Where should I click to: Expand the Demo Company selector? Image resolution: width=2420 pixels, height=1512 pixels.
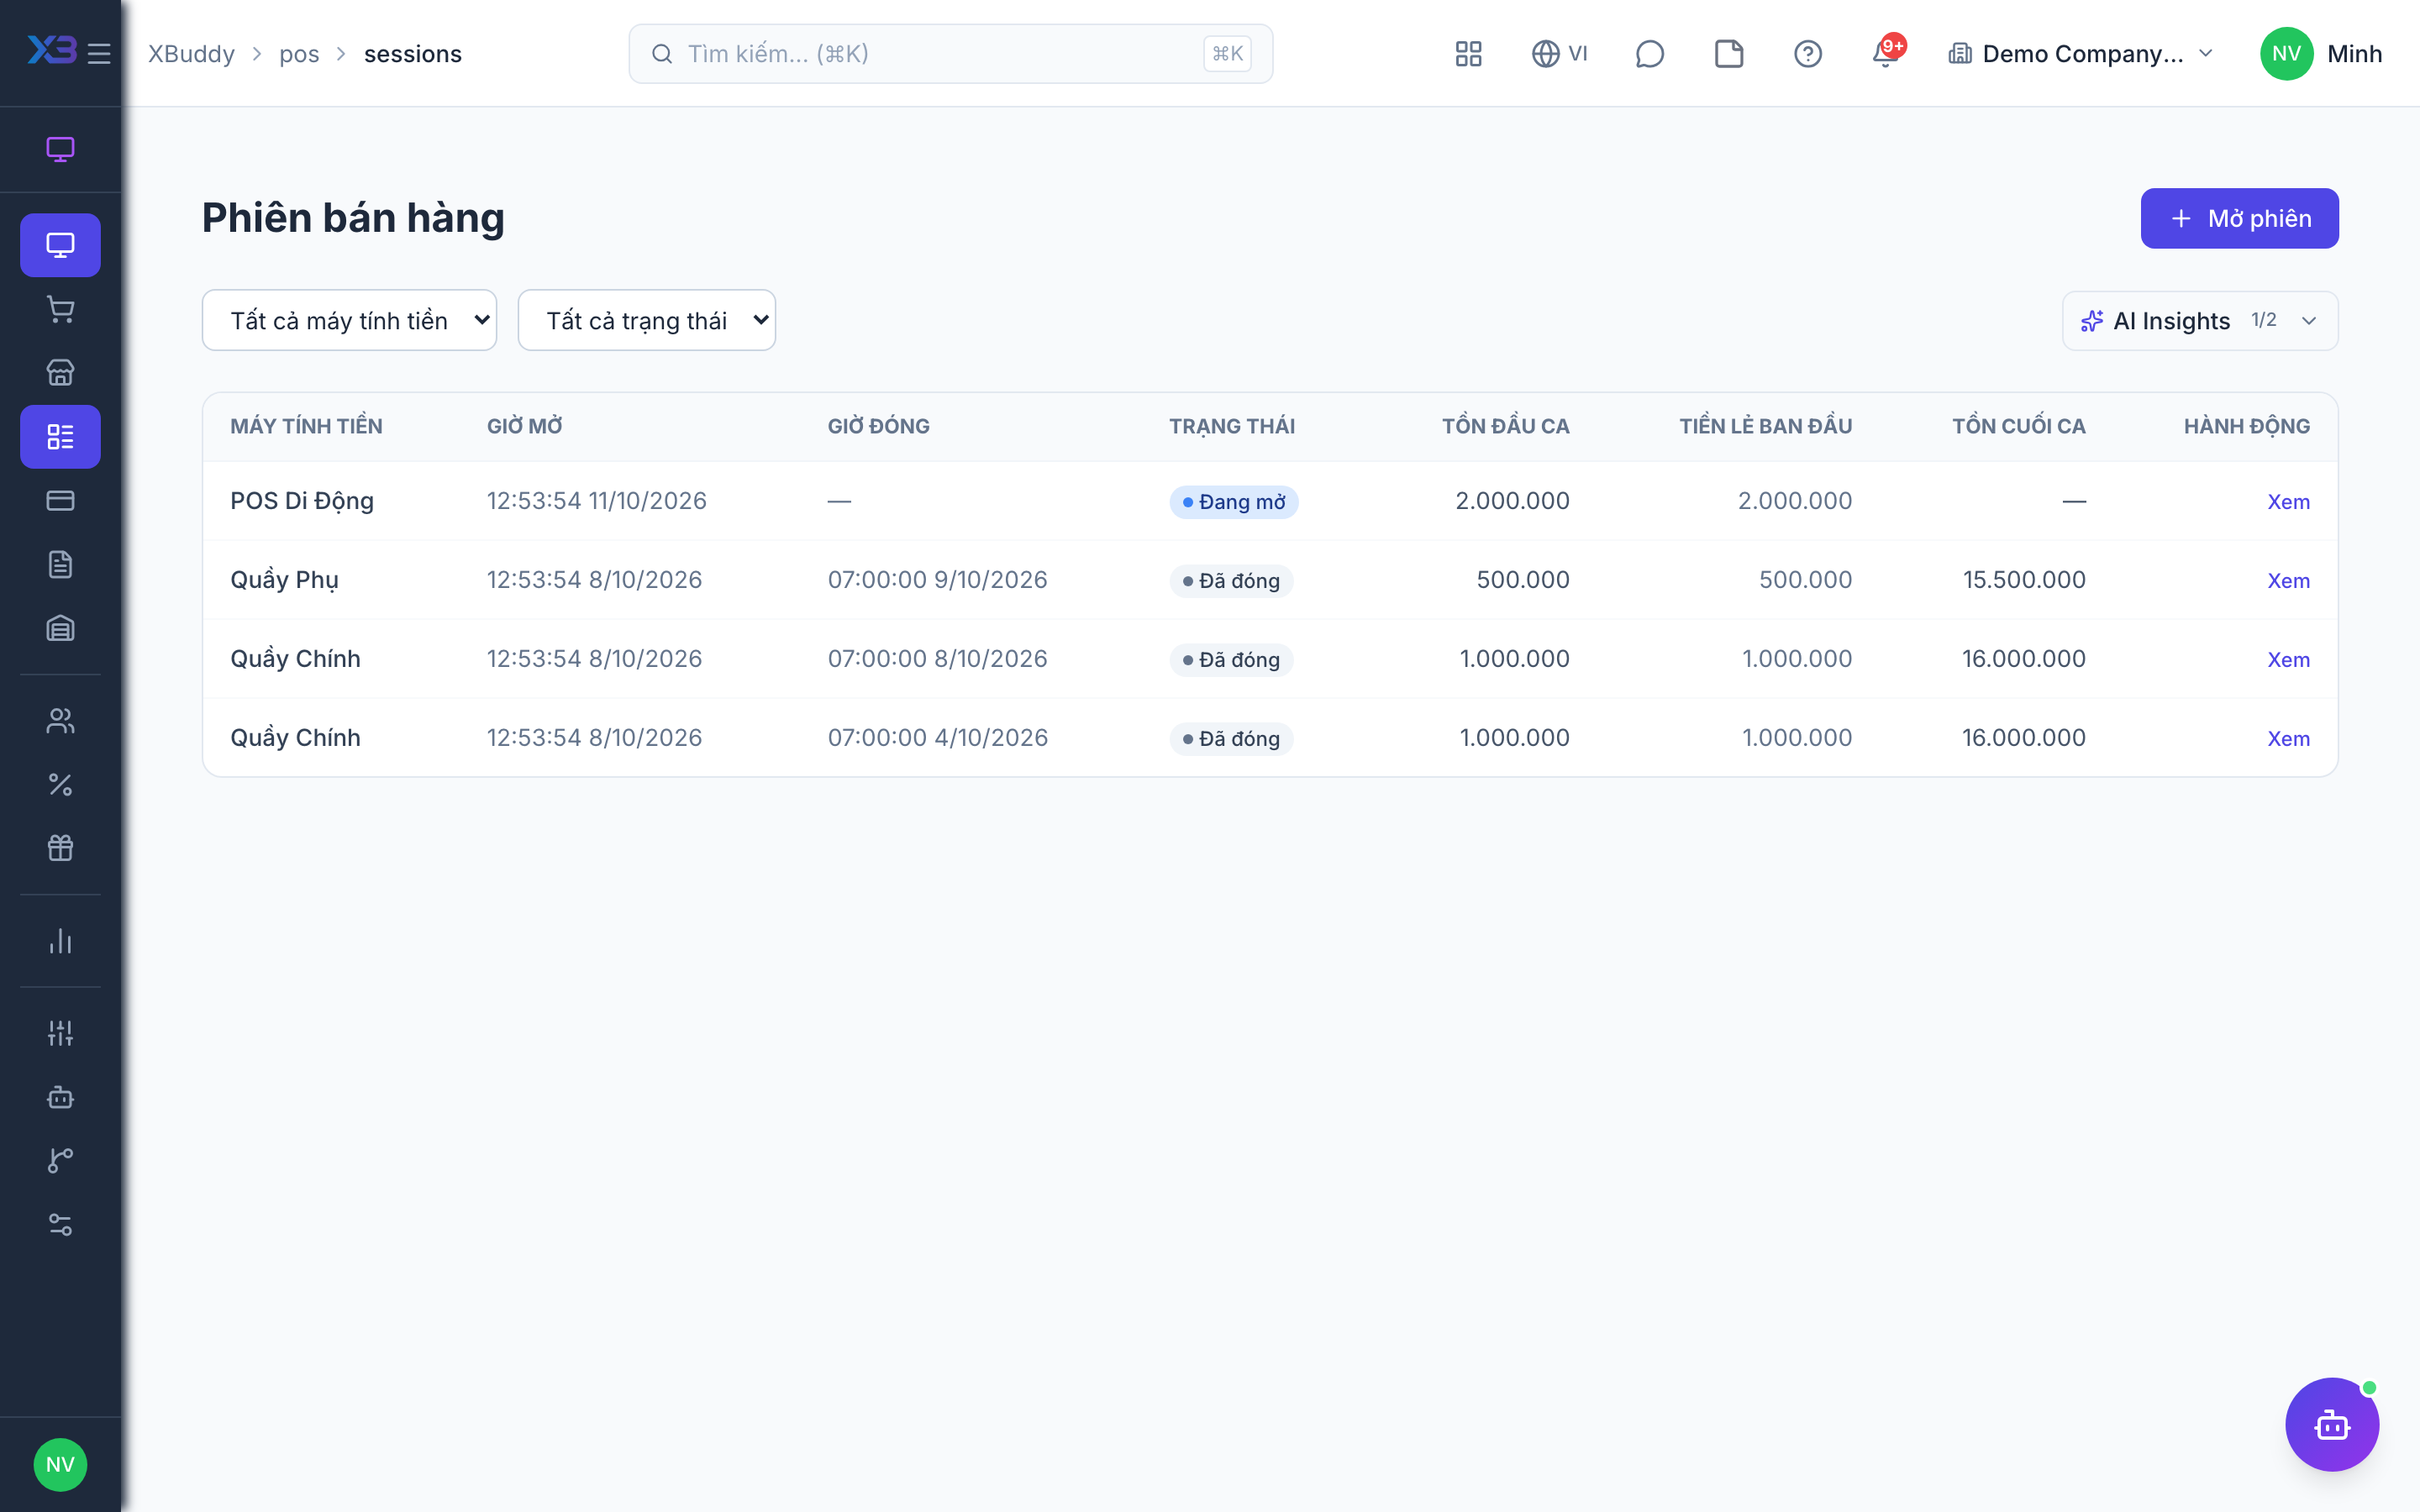tap(2081, 54)
